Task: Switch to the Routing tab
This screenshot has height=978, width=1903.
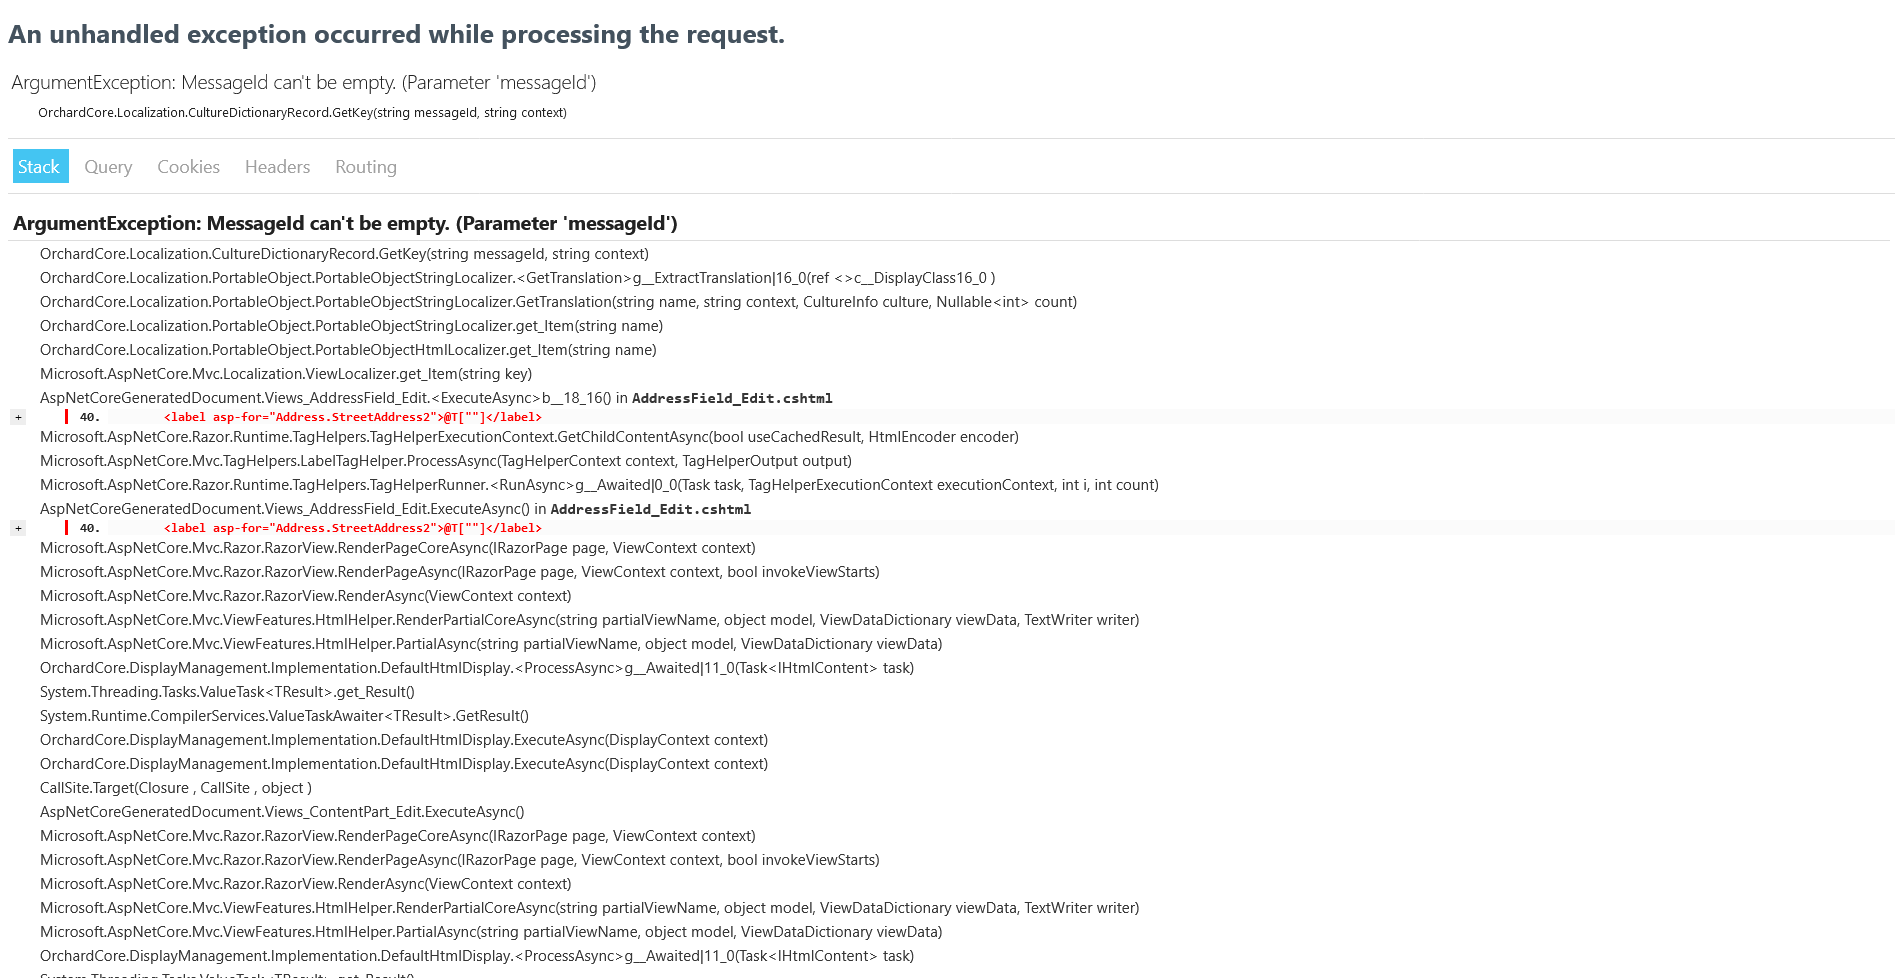Action: 365,166
